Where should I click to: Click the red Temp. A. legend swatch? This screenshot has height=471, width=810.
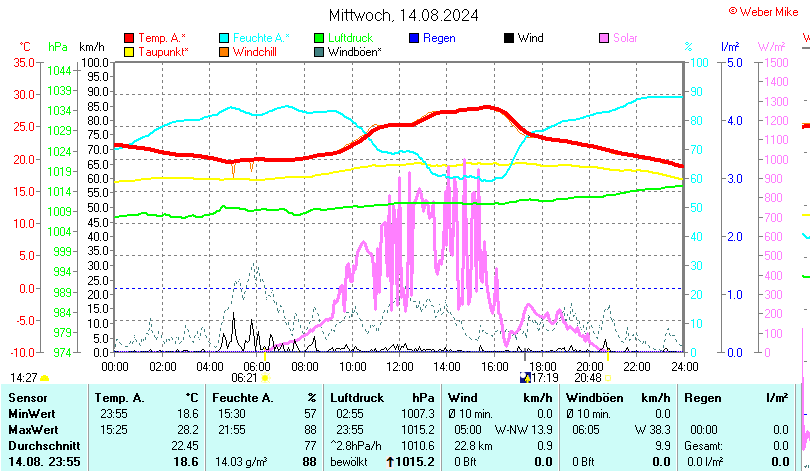(128, 38)
